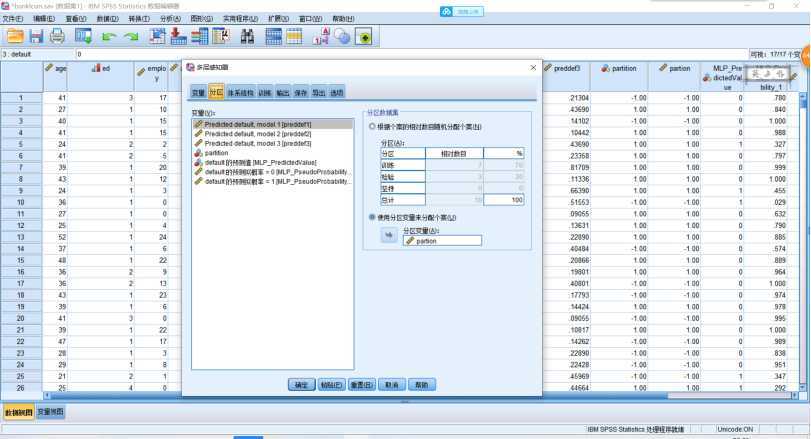Open the 文件(F) menu
This screenshot has width=811, height=439.
(x=12, y=19)
